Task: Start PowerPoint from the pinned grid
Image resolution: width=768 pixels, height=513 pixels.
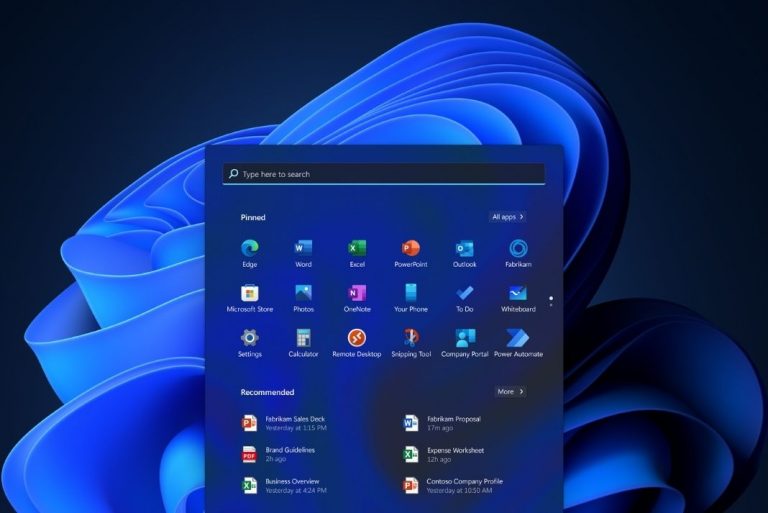Action: [411, 249]
